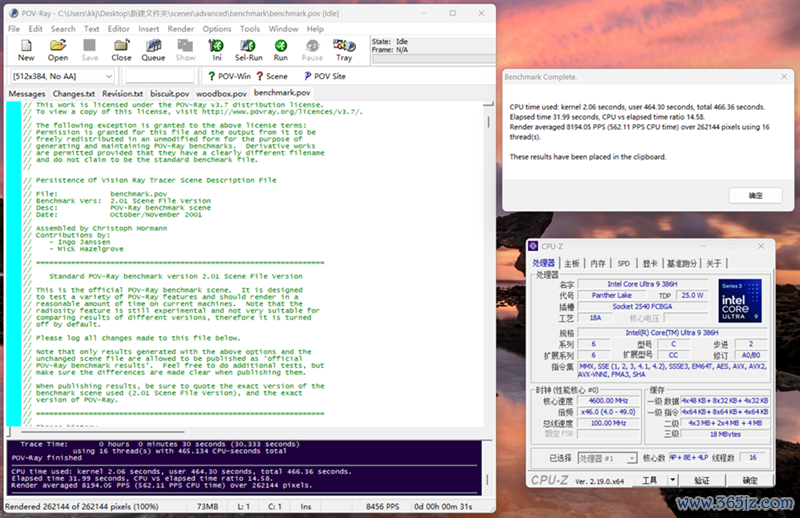Switch to CPU-Z 关于 tab
The height and width of the screenshot is (518, 800).
[x=713, y=263]
